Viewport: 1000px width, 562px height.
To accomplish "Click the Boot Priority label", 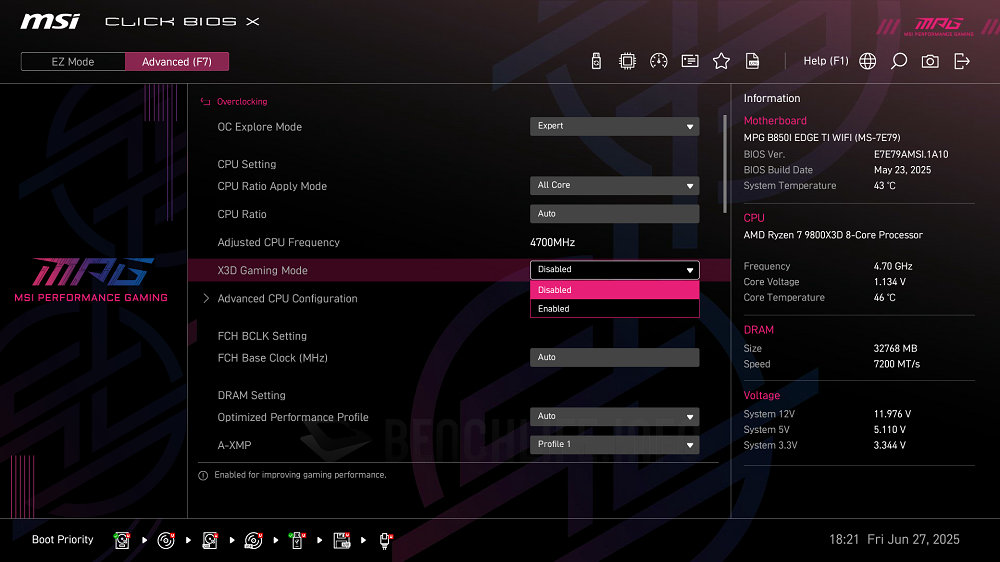I will (62, 540).
